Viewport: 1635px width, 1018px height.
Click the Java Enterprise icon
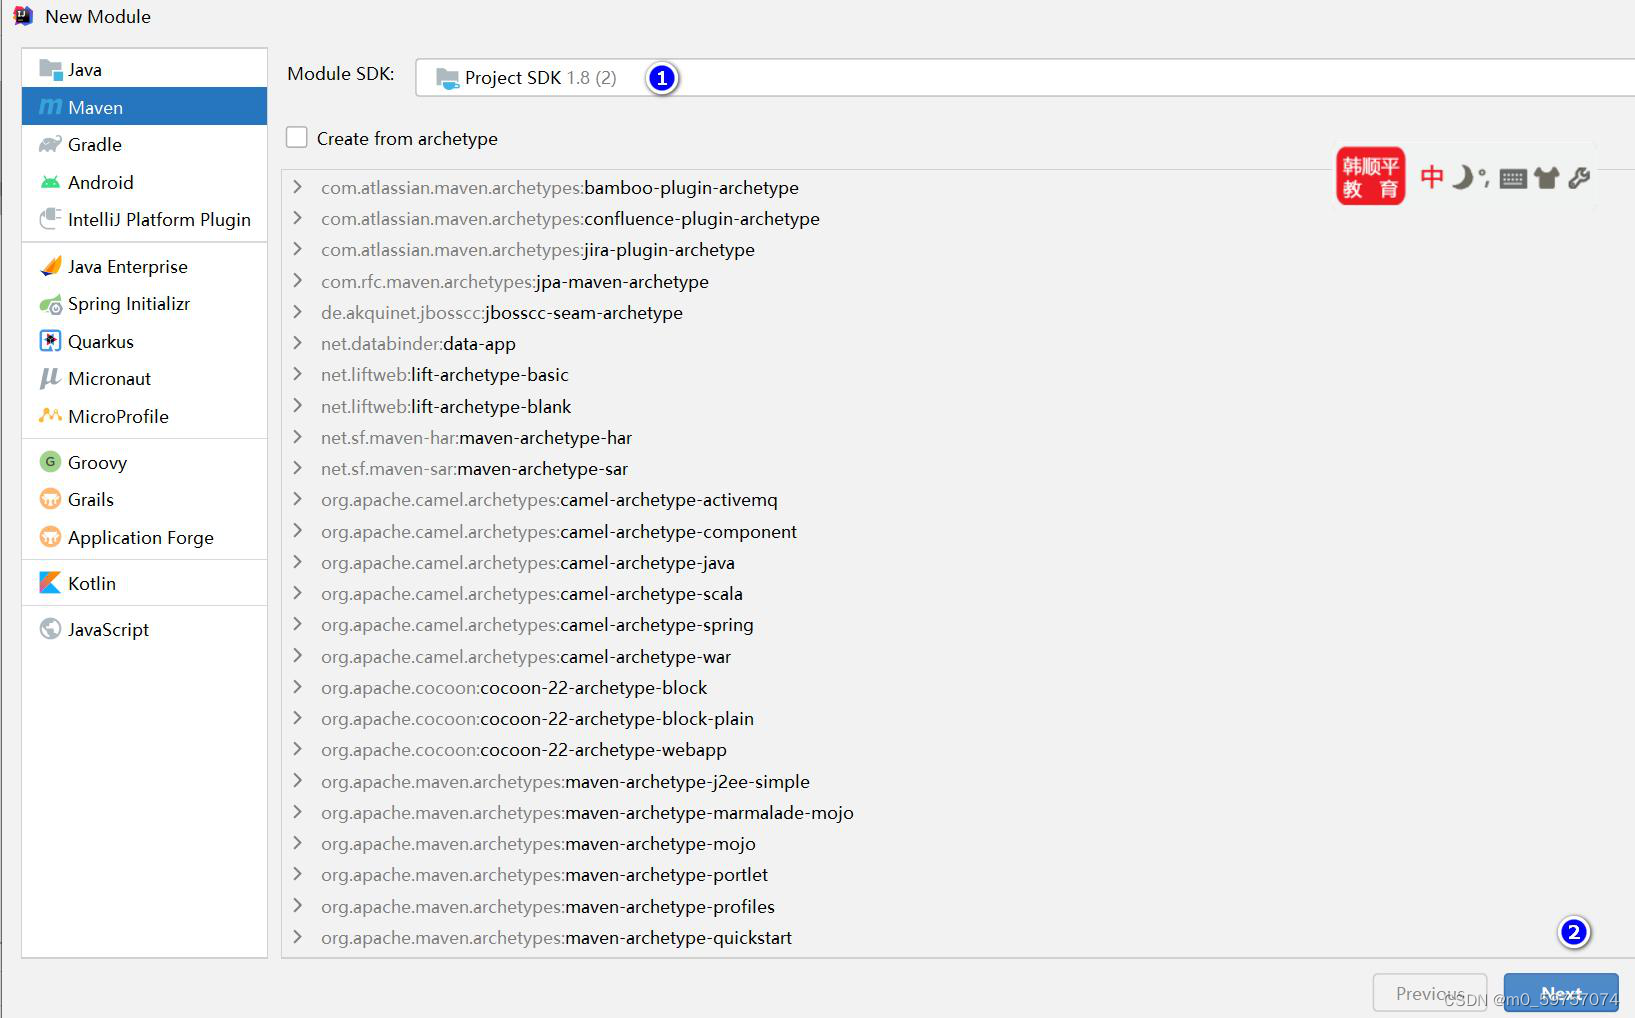50,266
